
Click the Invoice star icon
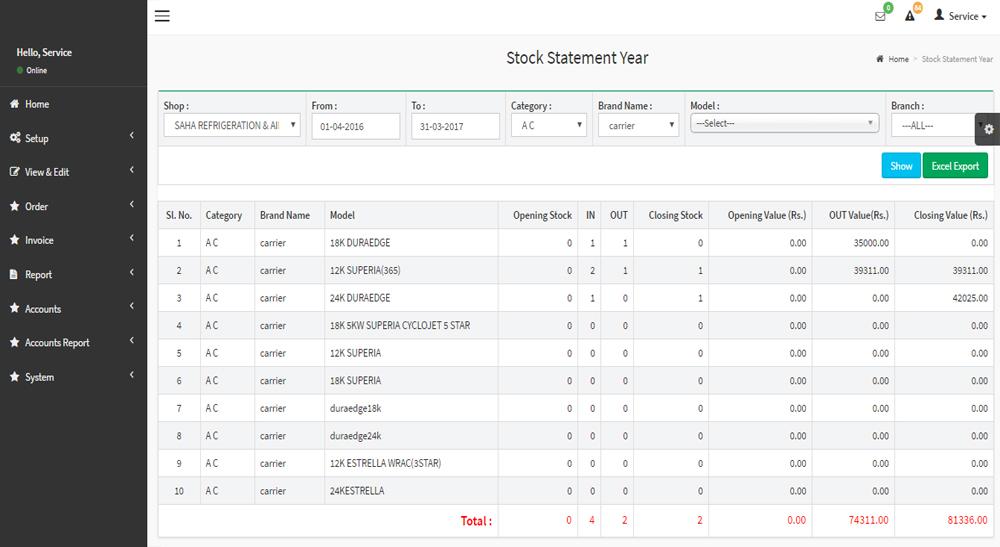pos(14,240)
